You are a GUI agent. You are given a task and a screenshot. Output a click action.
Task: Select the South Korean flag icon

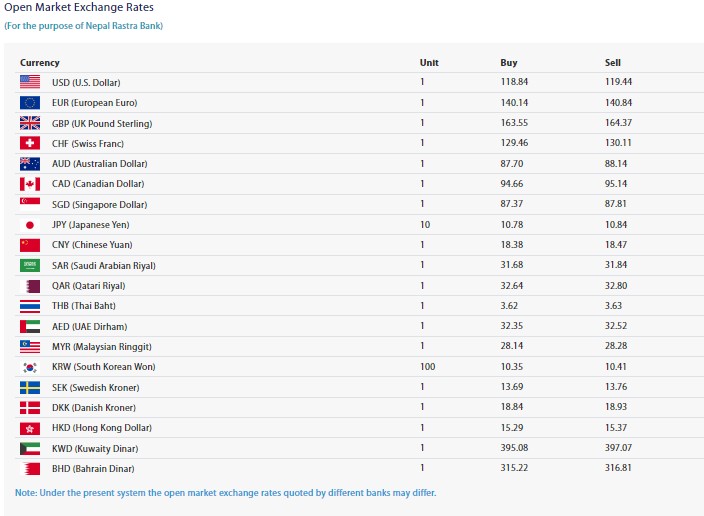30,367
